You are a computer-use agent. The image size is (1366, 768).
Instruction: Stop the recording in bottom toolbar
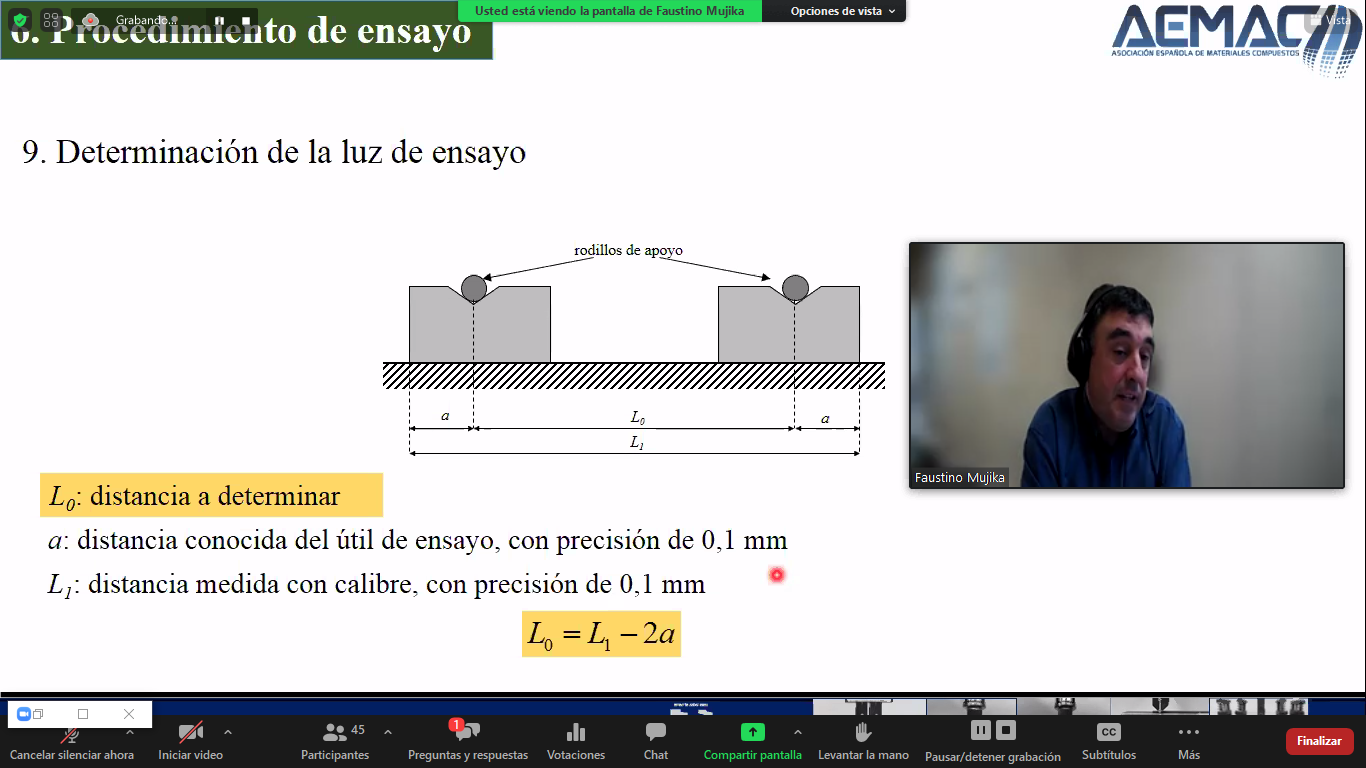[x=1006, y=730]
